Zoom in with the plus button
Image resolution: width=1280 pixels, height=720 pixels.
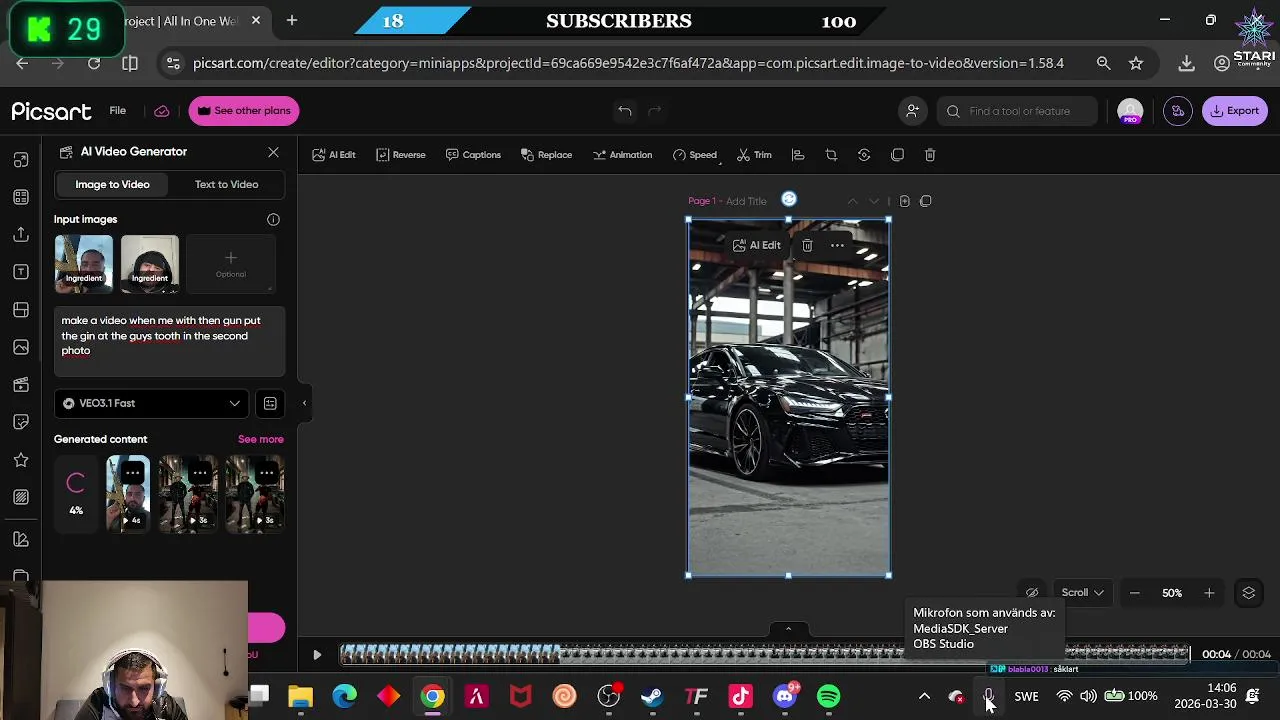click(1209, 593)
